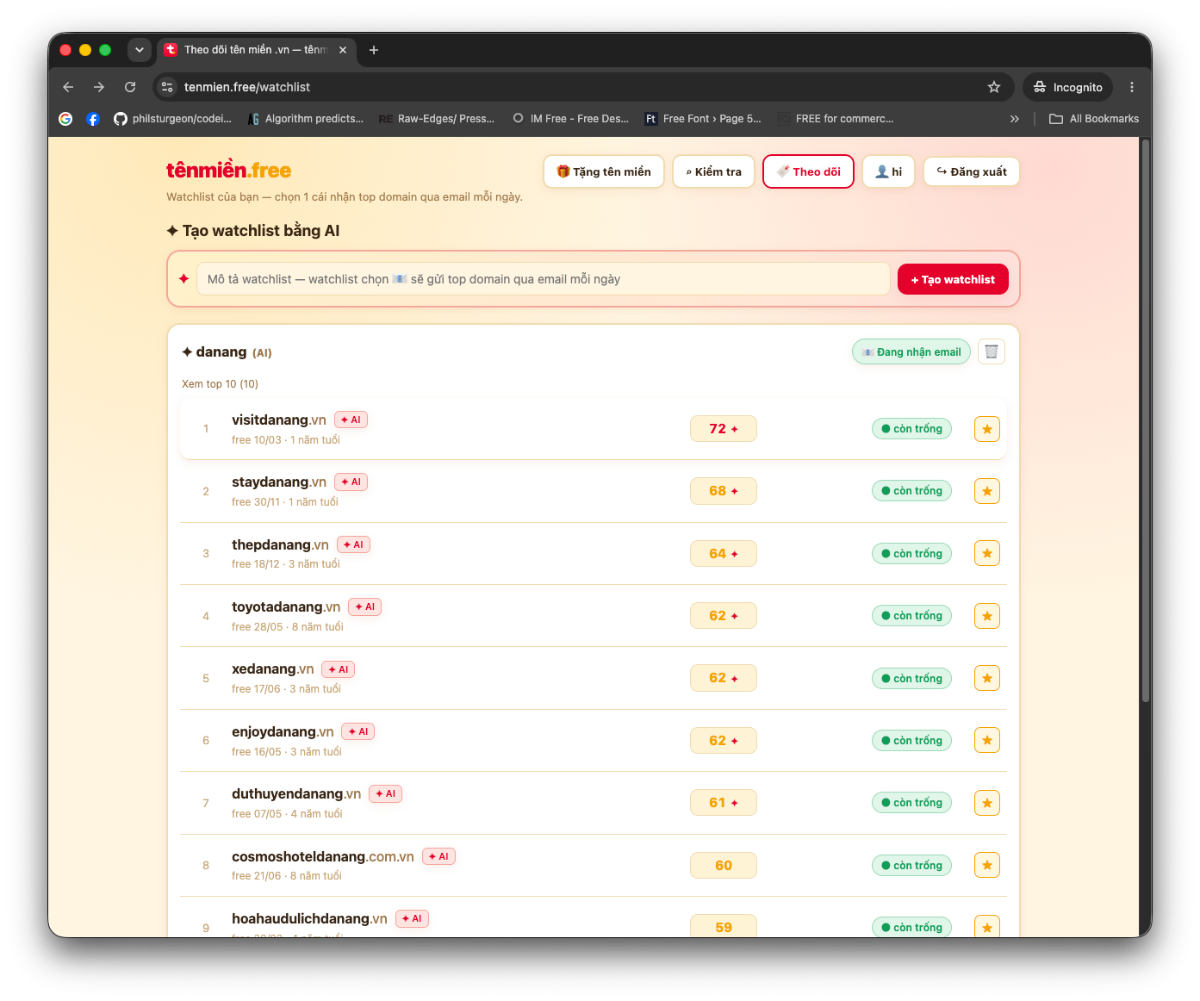Click còn trống status for enjoydanang.vn
This screenshot has height=1001, width=1200.
coord(911,740)
